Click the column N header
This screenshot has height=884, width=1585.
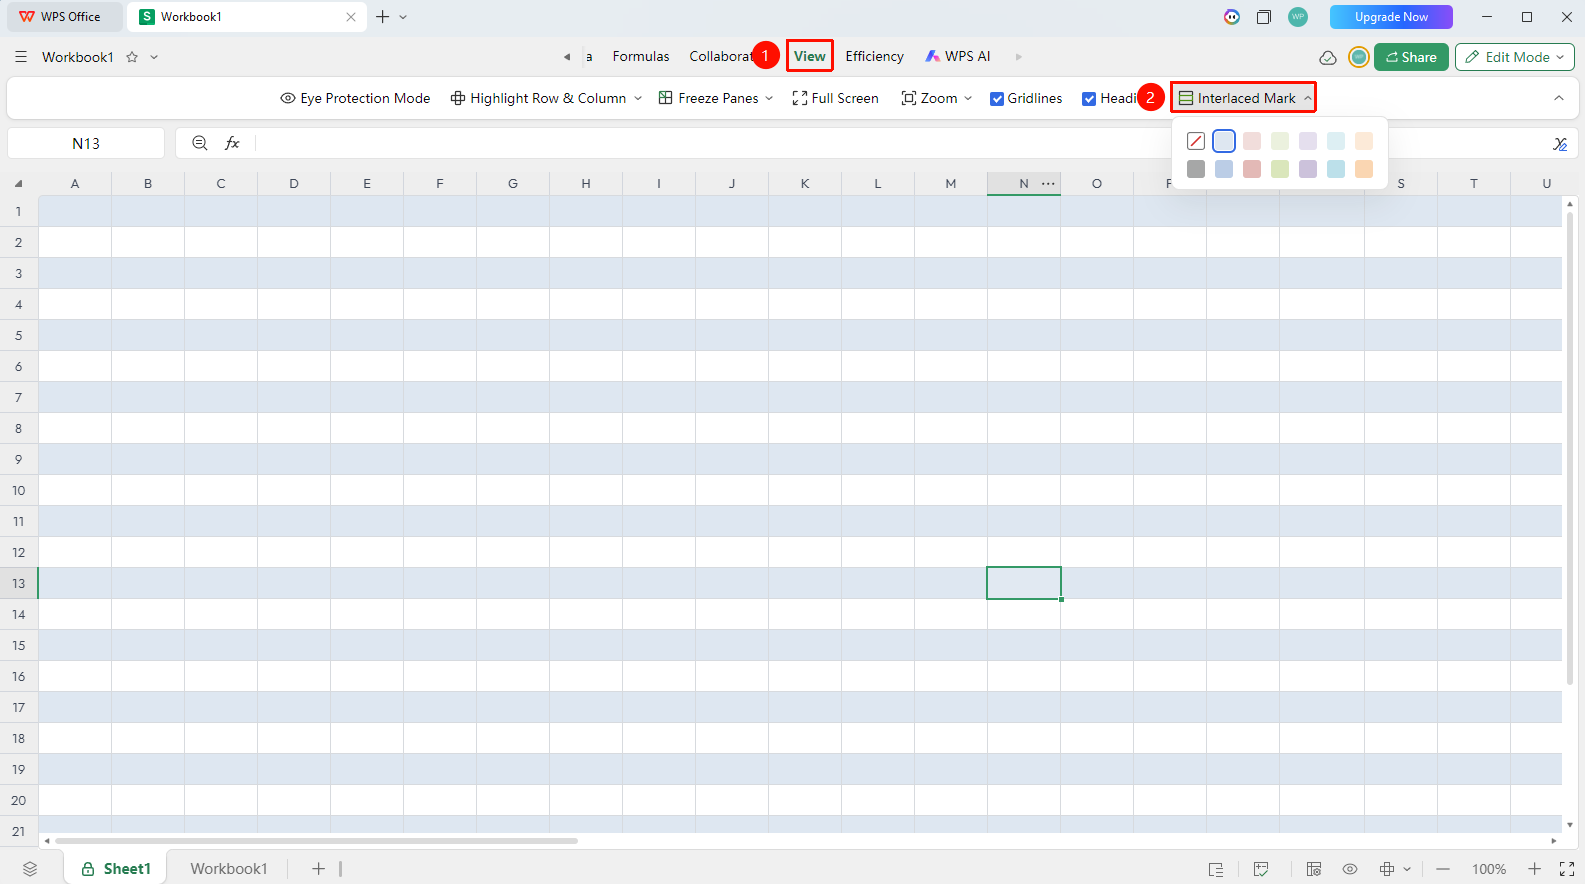point(1024,184)
